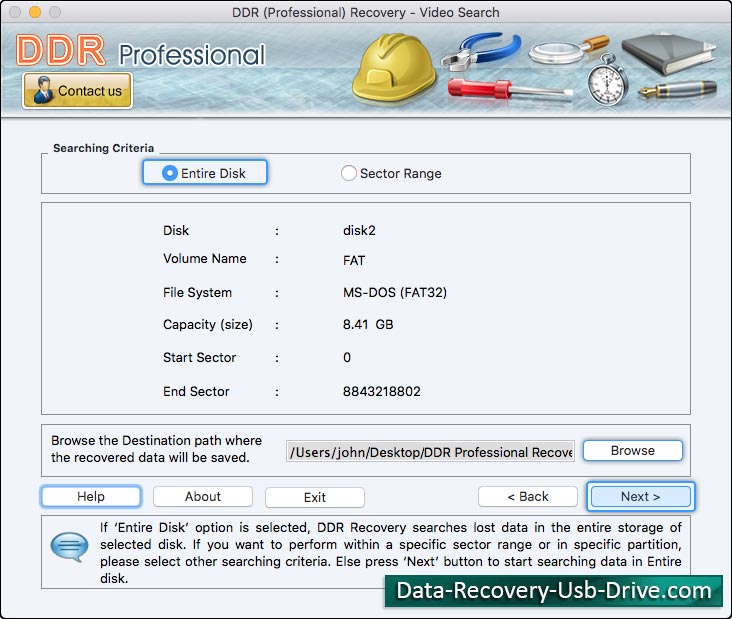Image resolution: width=732 pixels, height=619 pixels.
Task: Click the DDR Professional logo
Action: [140, 51]
